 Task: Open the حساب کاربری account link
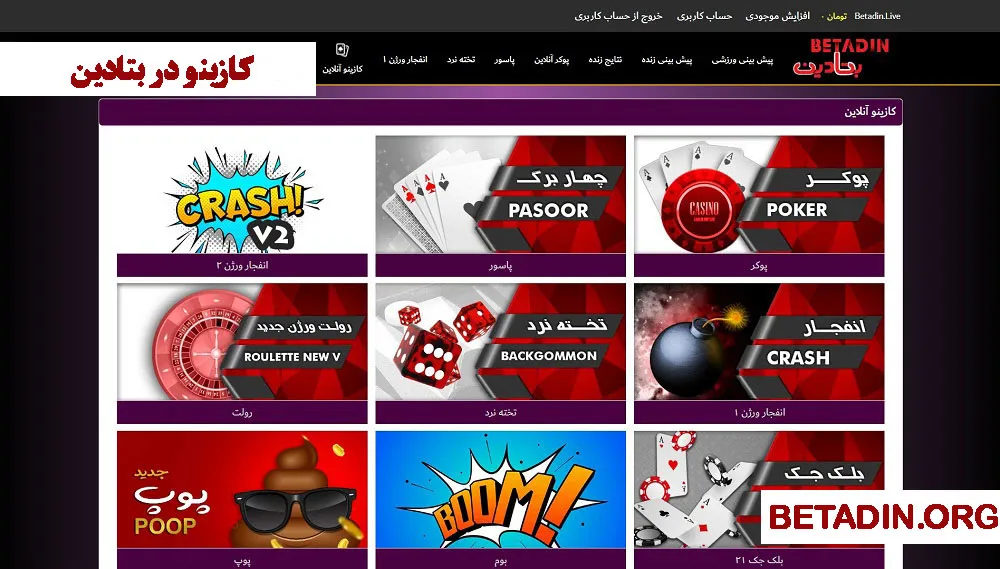point(704,16)
